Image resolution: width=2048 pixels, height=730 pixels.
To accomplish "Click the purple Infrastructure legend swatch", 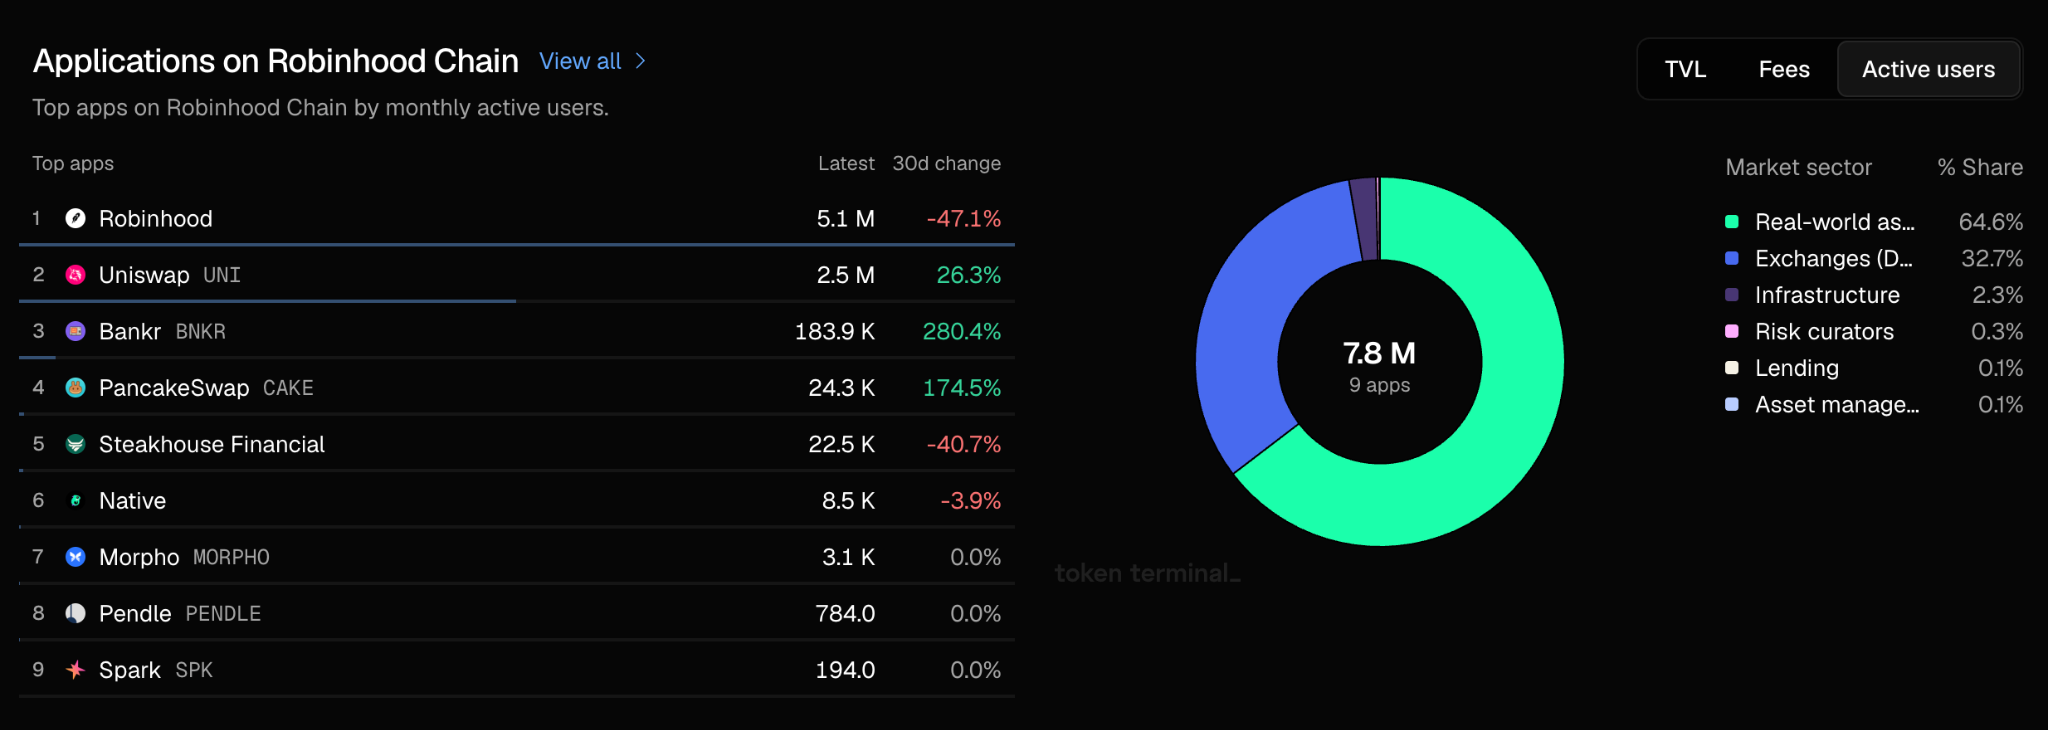I will (x=1732, y=295).
